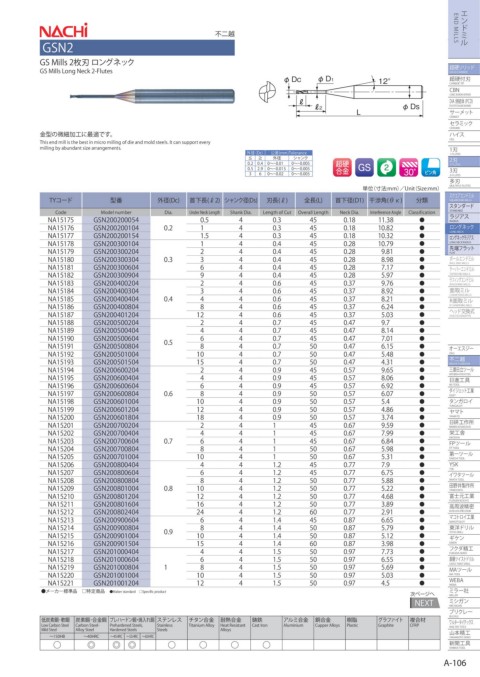The height and width of the screenshot is (677, 480).
Task: Select the ヘッド交換式 side tab
Action: coord(462,313)
